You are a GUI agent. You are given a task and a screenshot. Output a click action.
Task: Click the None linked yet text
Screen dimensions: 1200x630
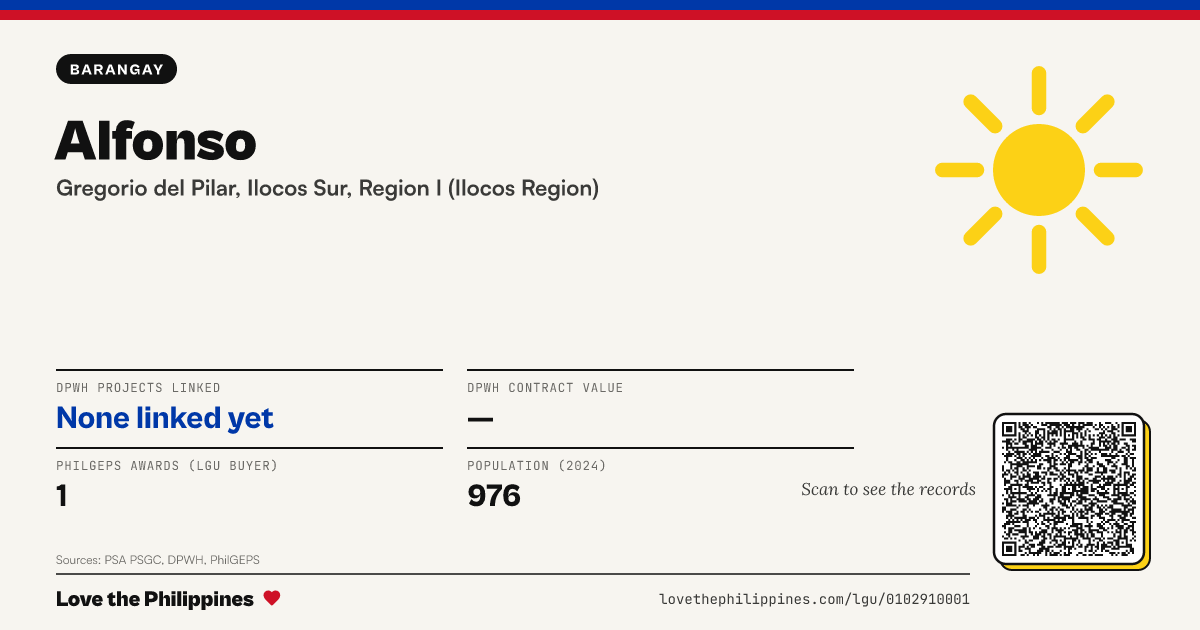pyautogui.click(x=165, y=418)
